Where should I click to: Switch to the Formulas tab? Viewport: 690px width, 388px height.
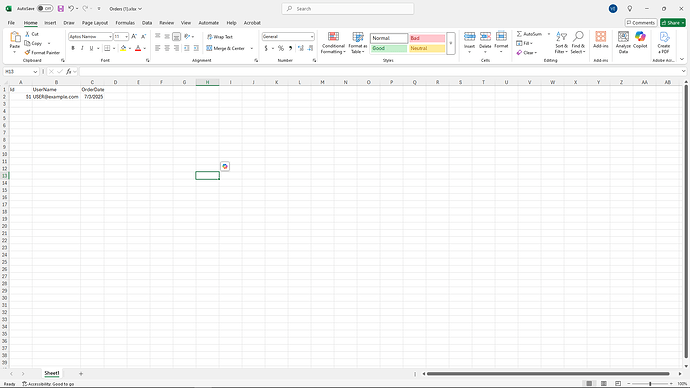(125, 23)
